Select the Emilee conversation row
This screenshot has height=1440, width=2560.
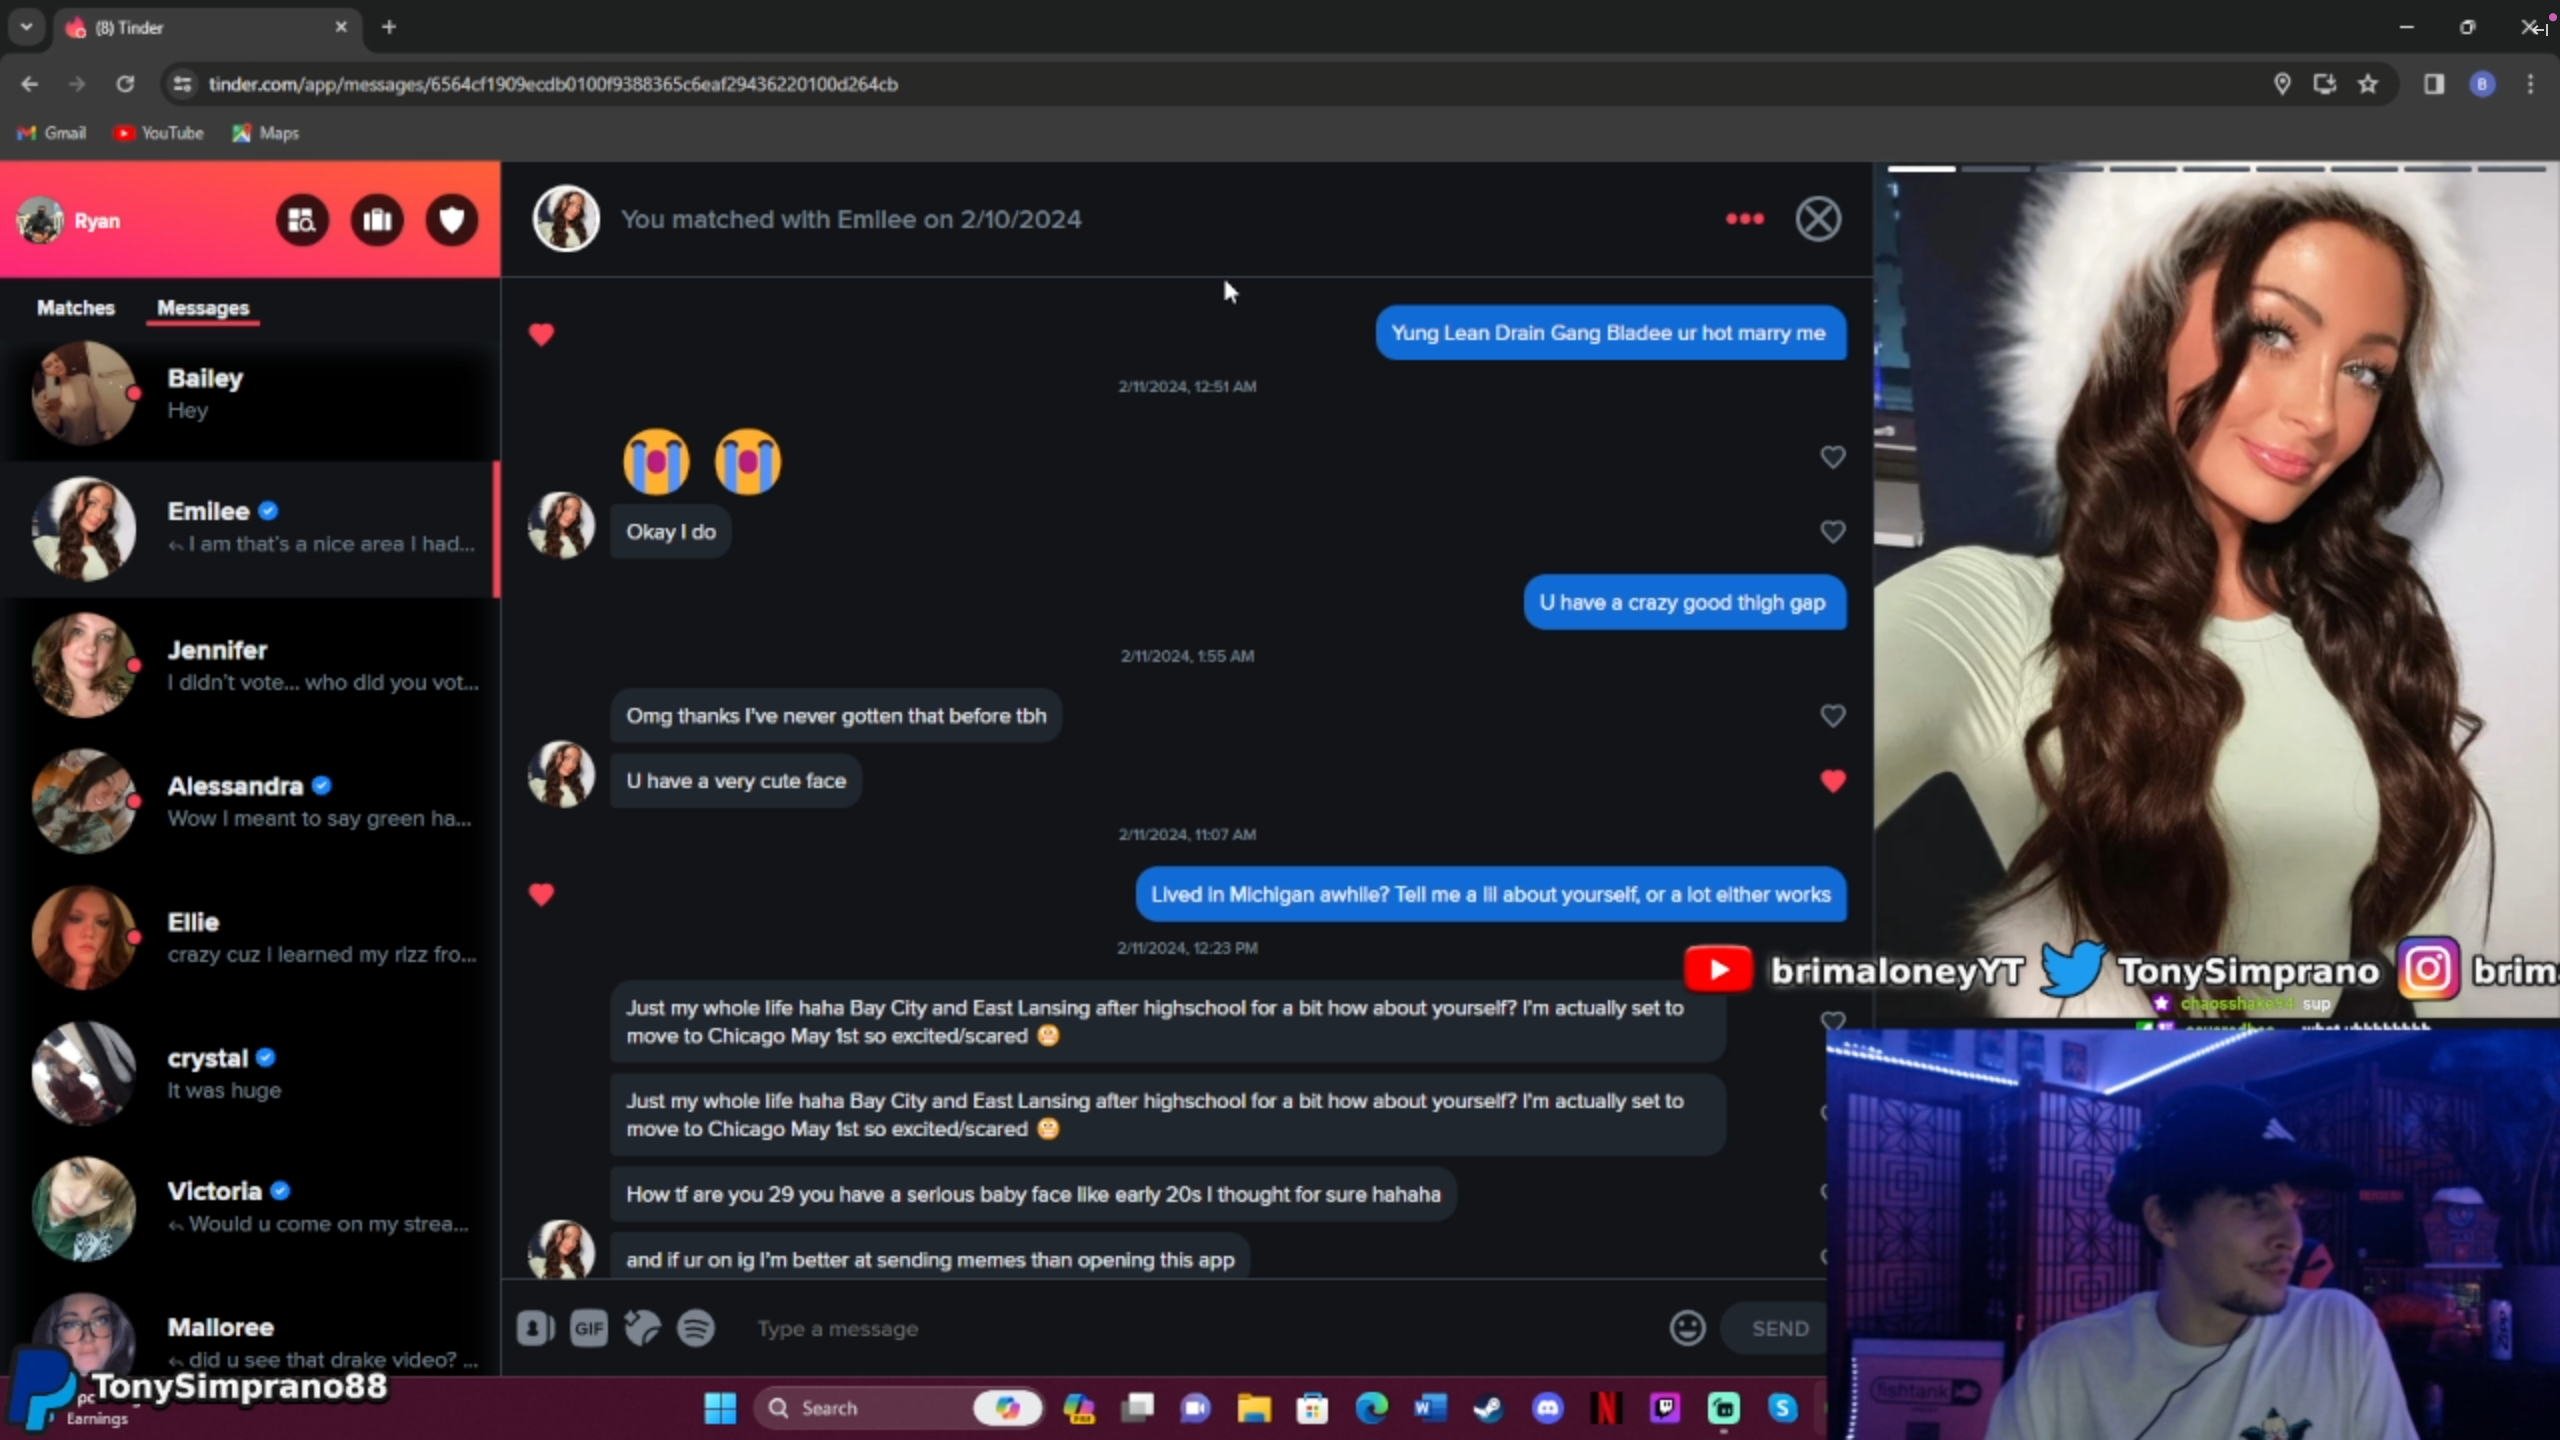coord(250,529)
